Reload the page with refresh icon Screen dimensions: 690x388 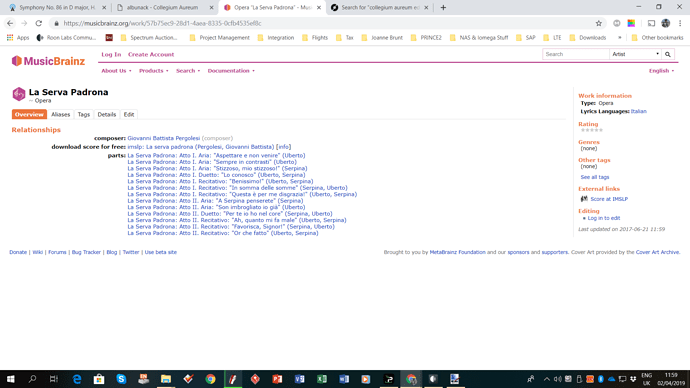pos(39,23)
